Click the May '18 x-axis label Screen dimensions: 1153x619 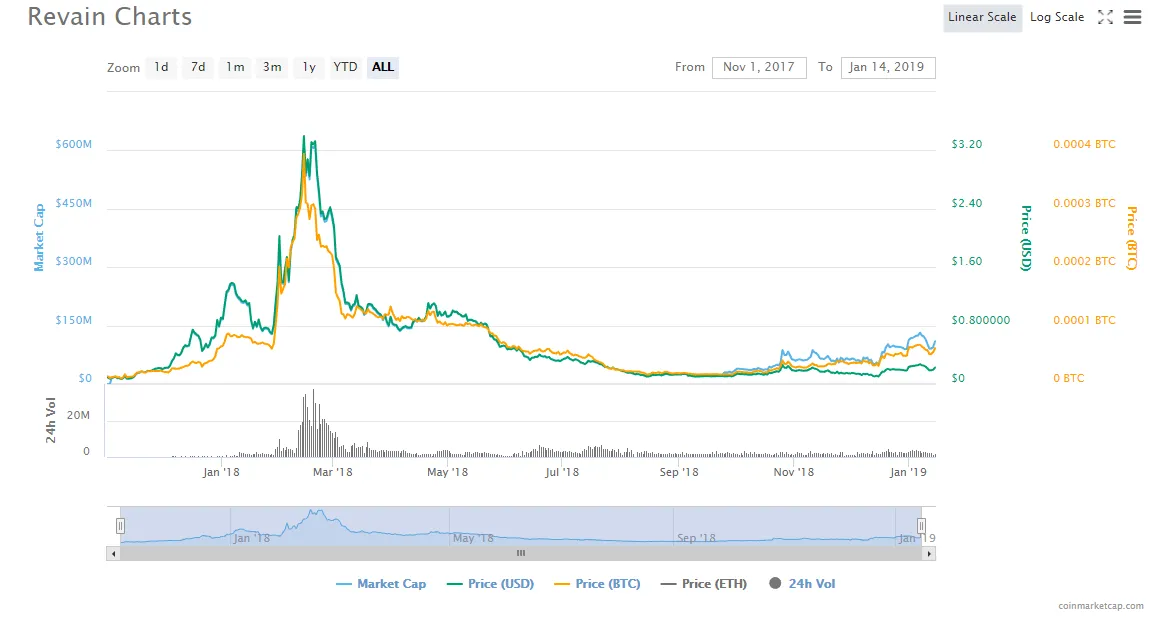[447, 472]
